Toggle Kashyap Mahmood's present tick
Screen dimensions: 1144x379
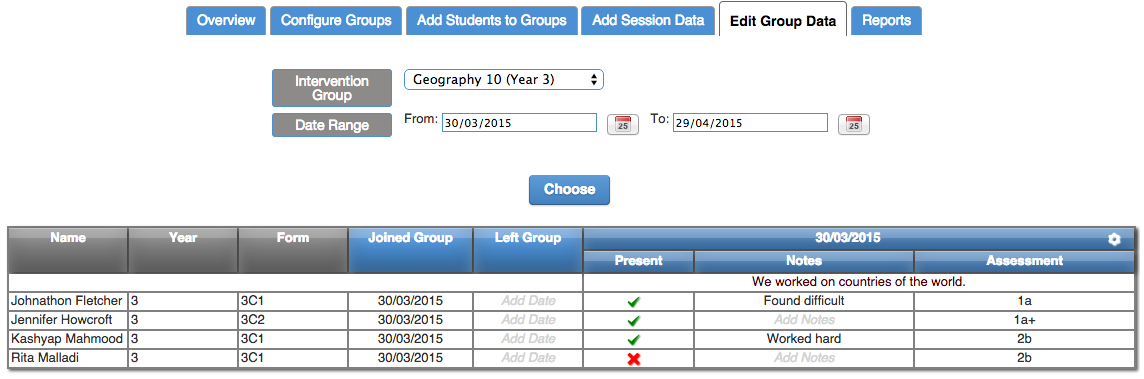(634, 340)
